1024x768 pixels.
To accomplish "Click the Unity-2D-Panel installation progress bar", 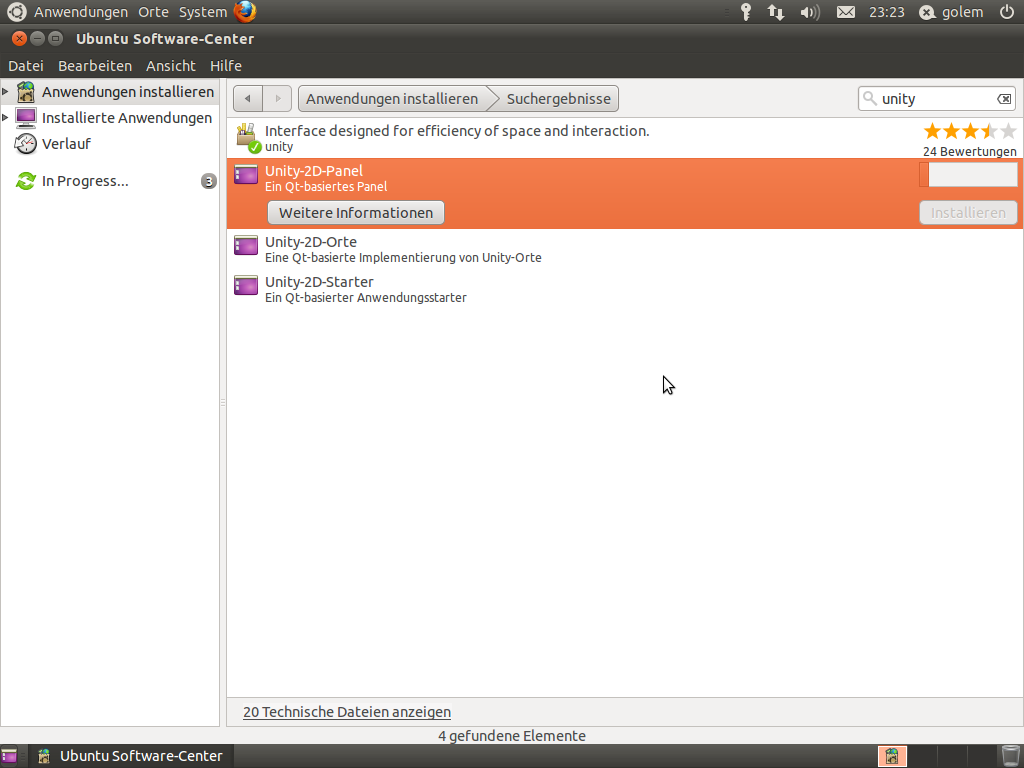I will coord(968,175).
